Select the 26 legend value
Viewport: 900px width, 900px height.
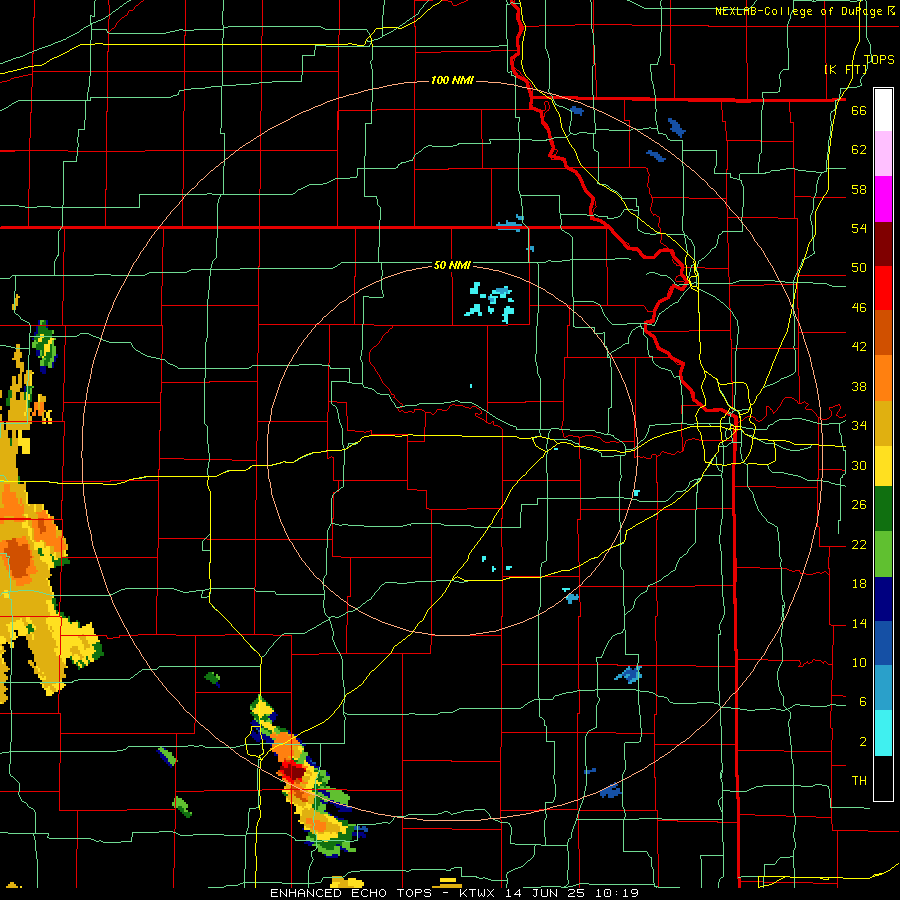click(x=859, y=505)
